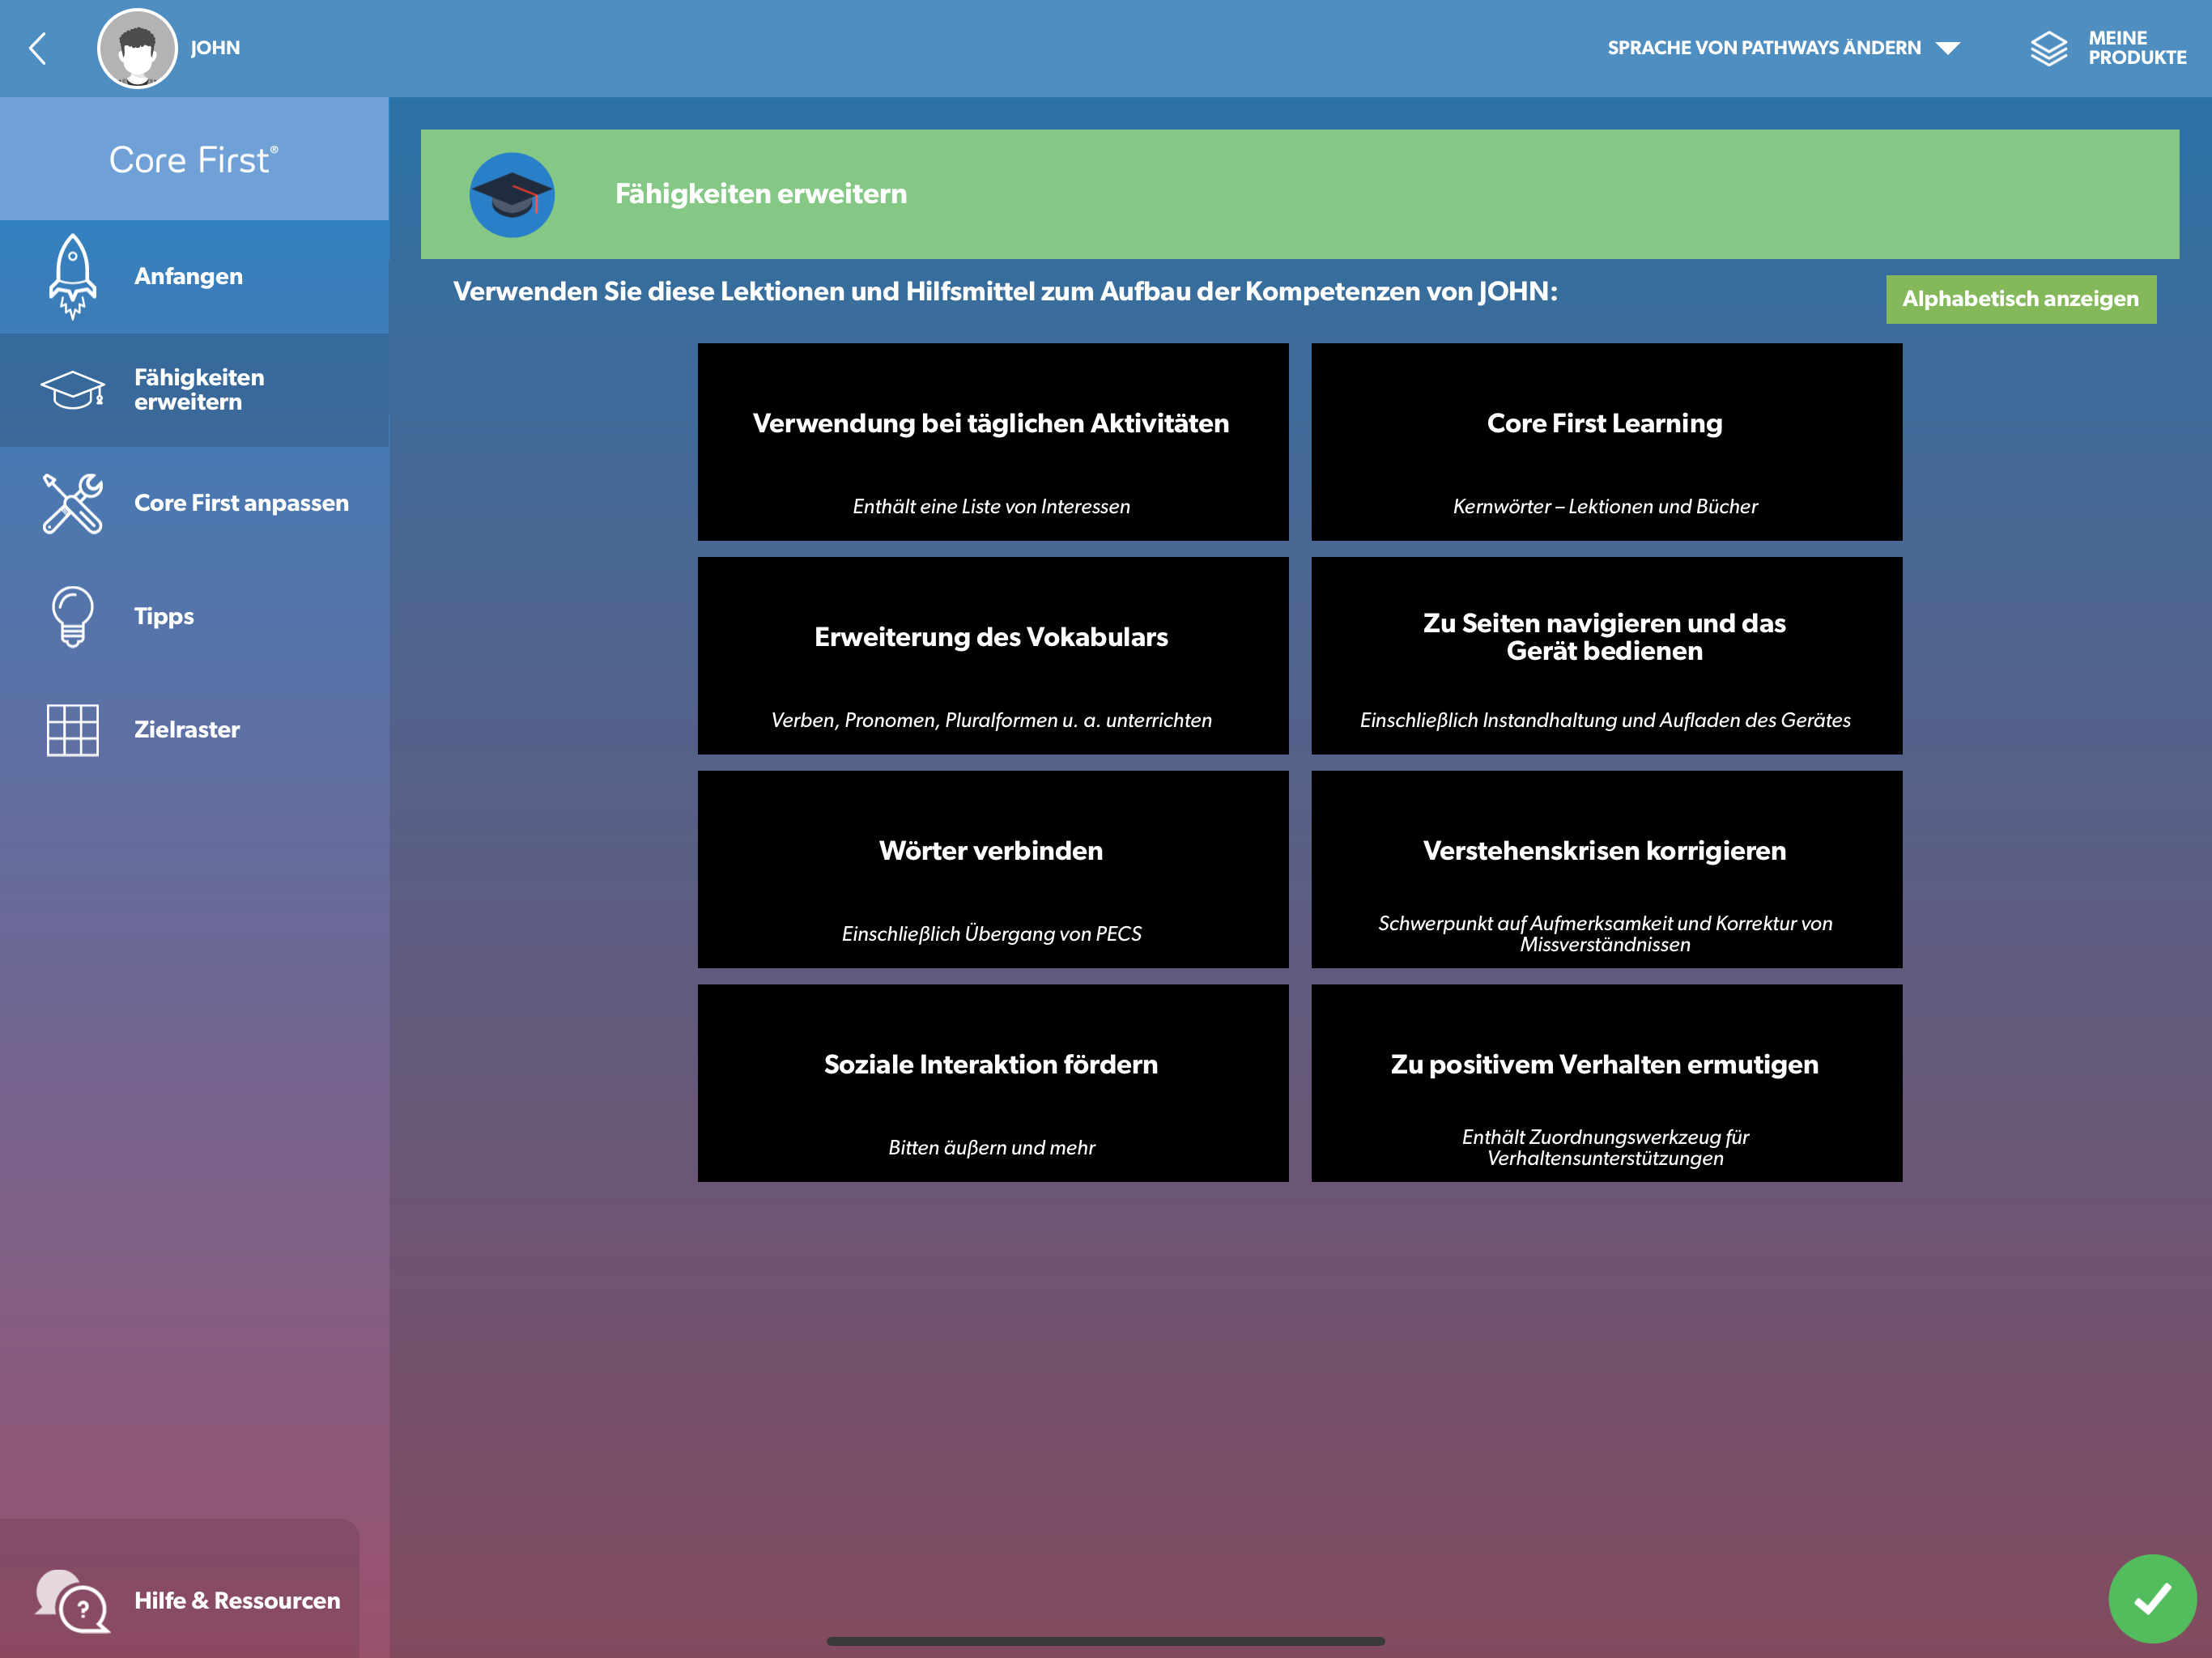
Task: Click the grid Zielraster icon
Action: [72, 729]
